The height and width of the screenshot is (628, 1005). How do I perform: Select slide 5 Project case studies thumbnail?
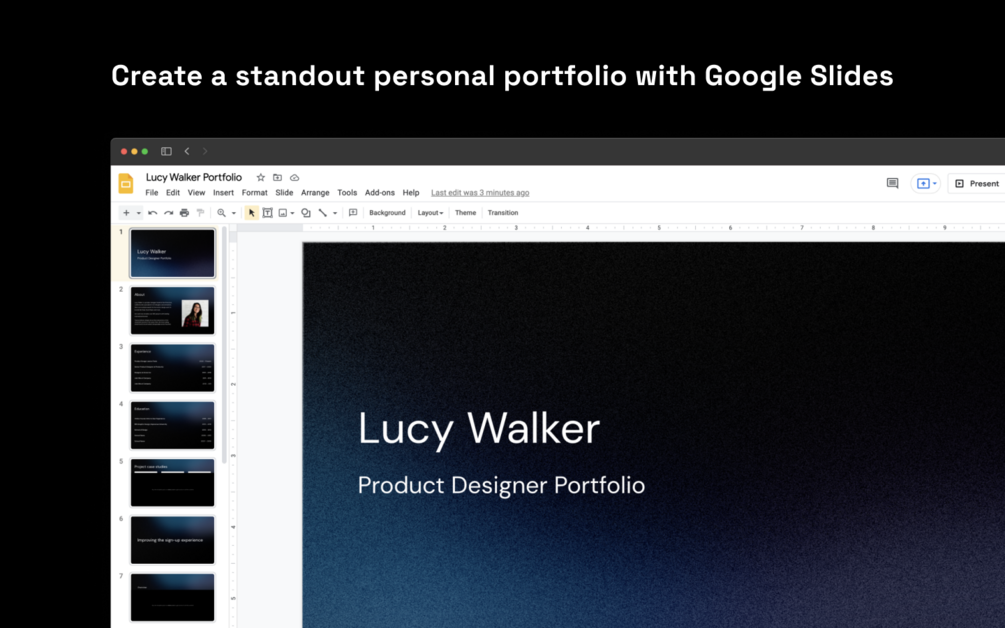tap(172, 483)
